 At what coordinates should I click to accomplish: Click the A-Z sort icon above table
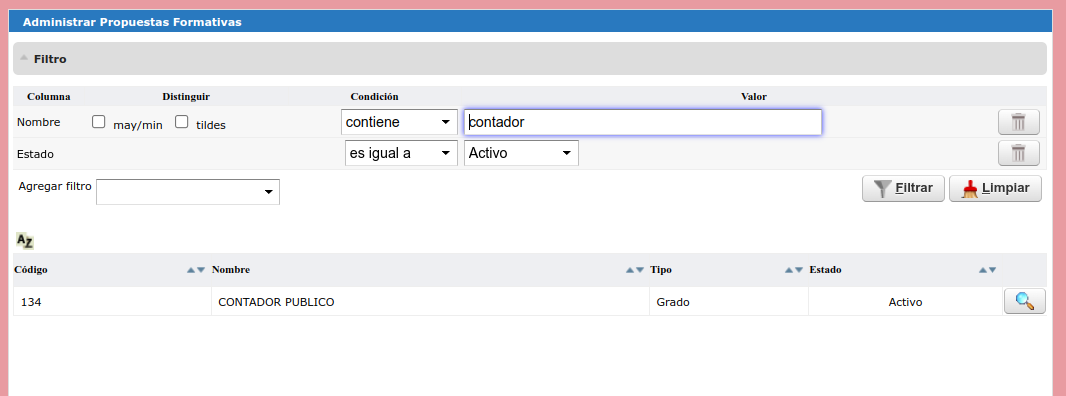[24, 241]
